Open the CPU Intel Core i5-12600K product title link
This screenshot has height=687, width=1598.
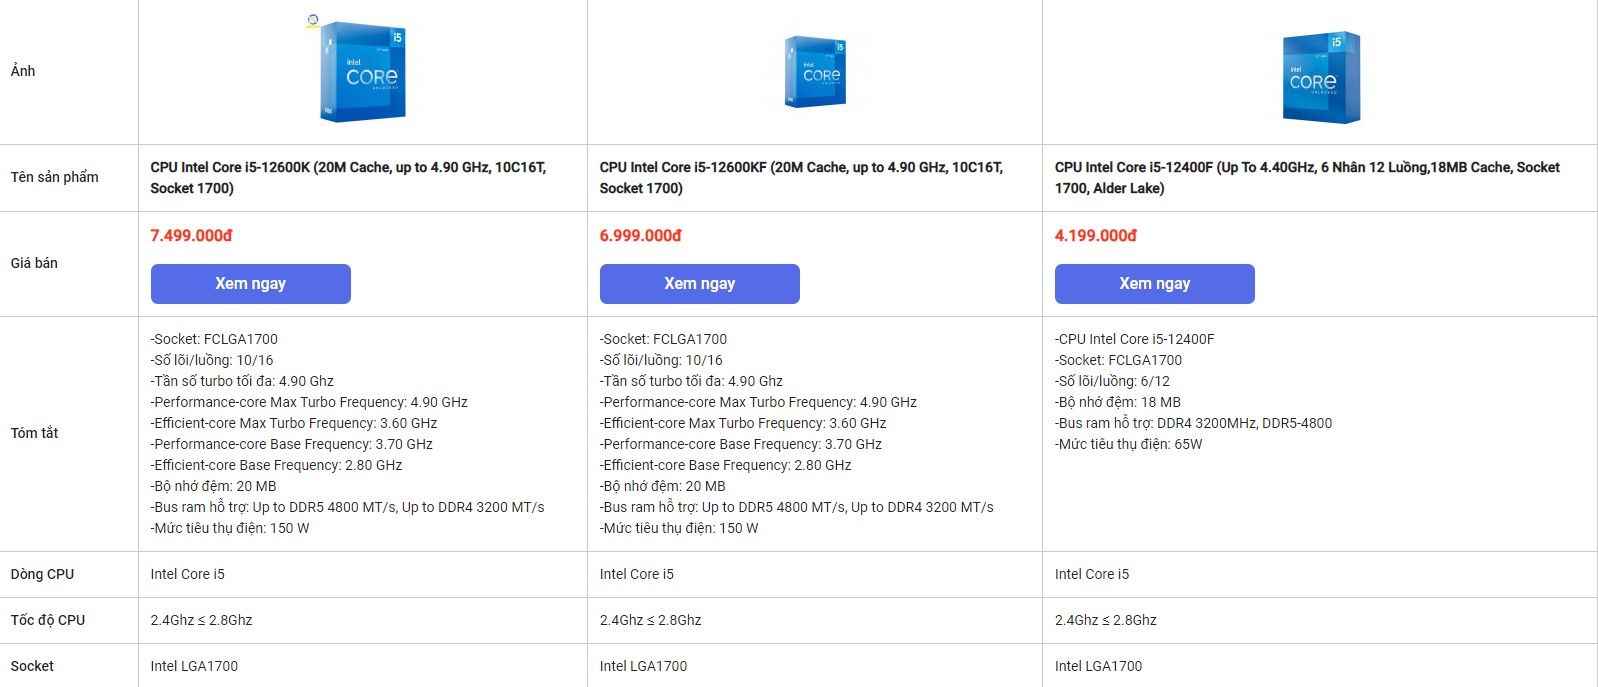[x=348, y=178]
